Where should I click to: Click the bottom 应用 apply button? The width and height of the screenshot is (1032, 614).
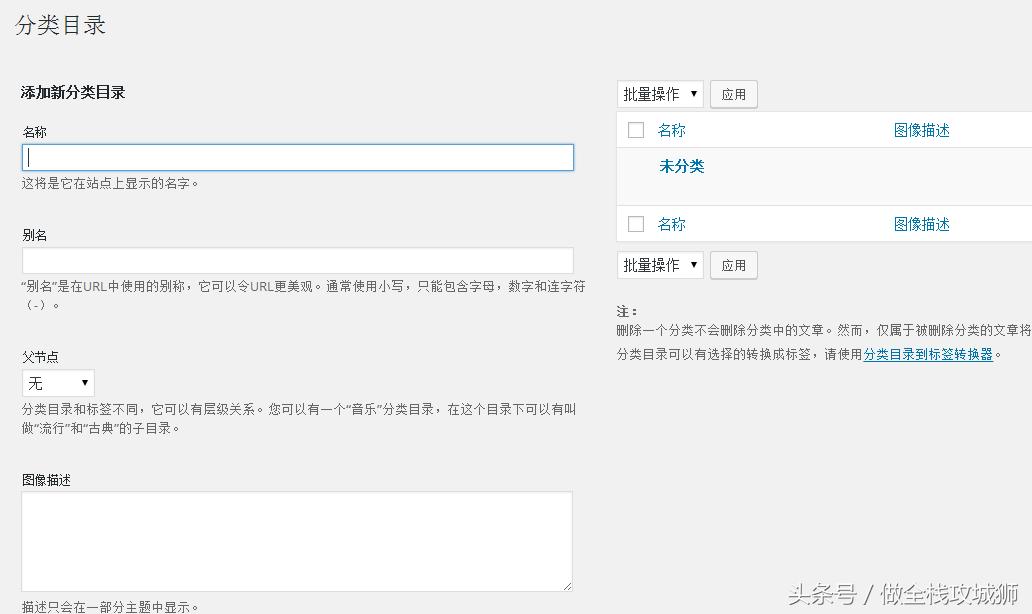733,264
